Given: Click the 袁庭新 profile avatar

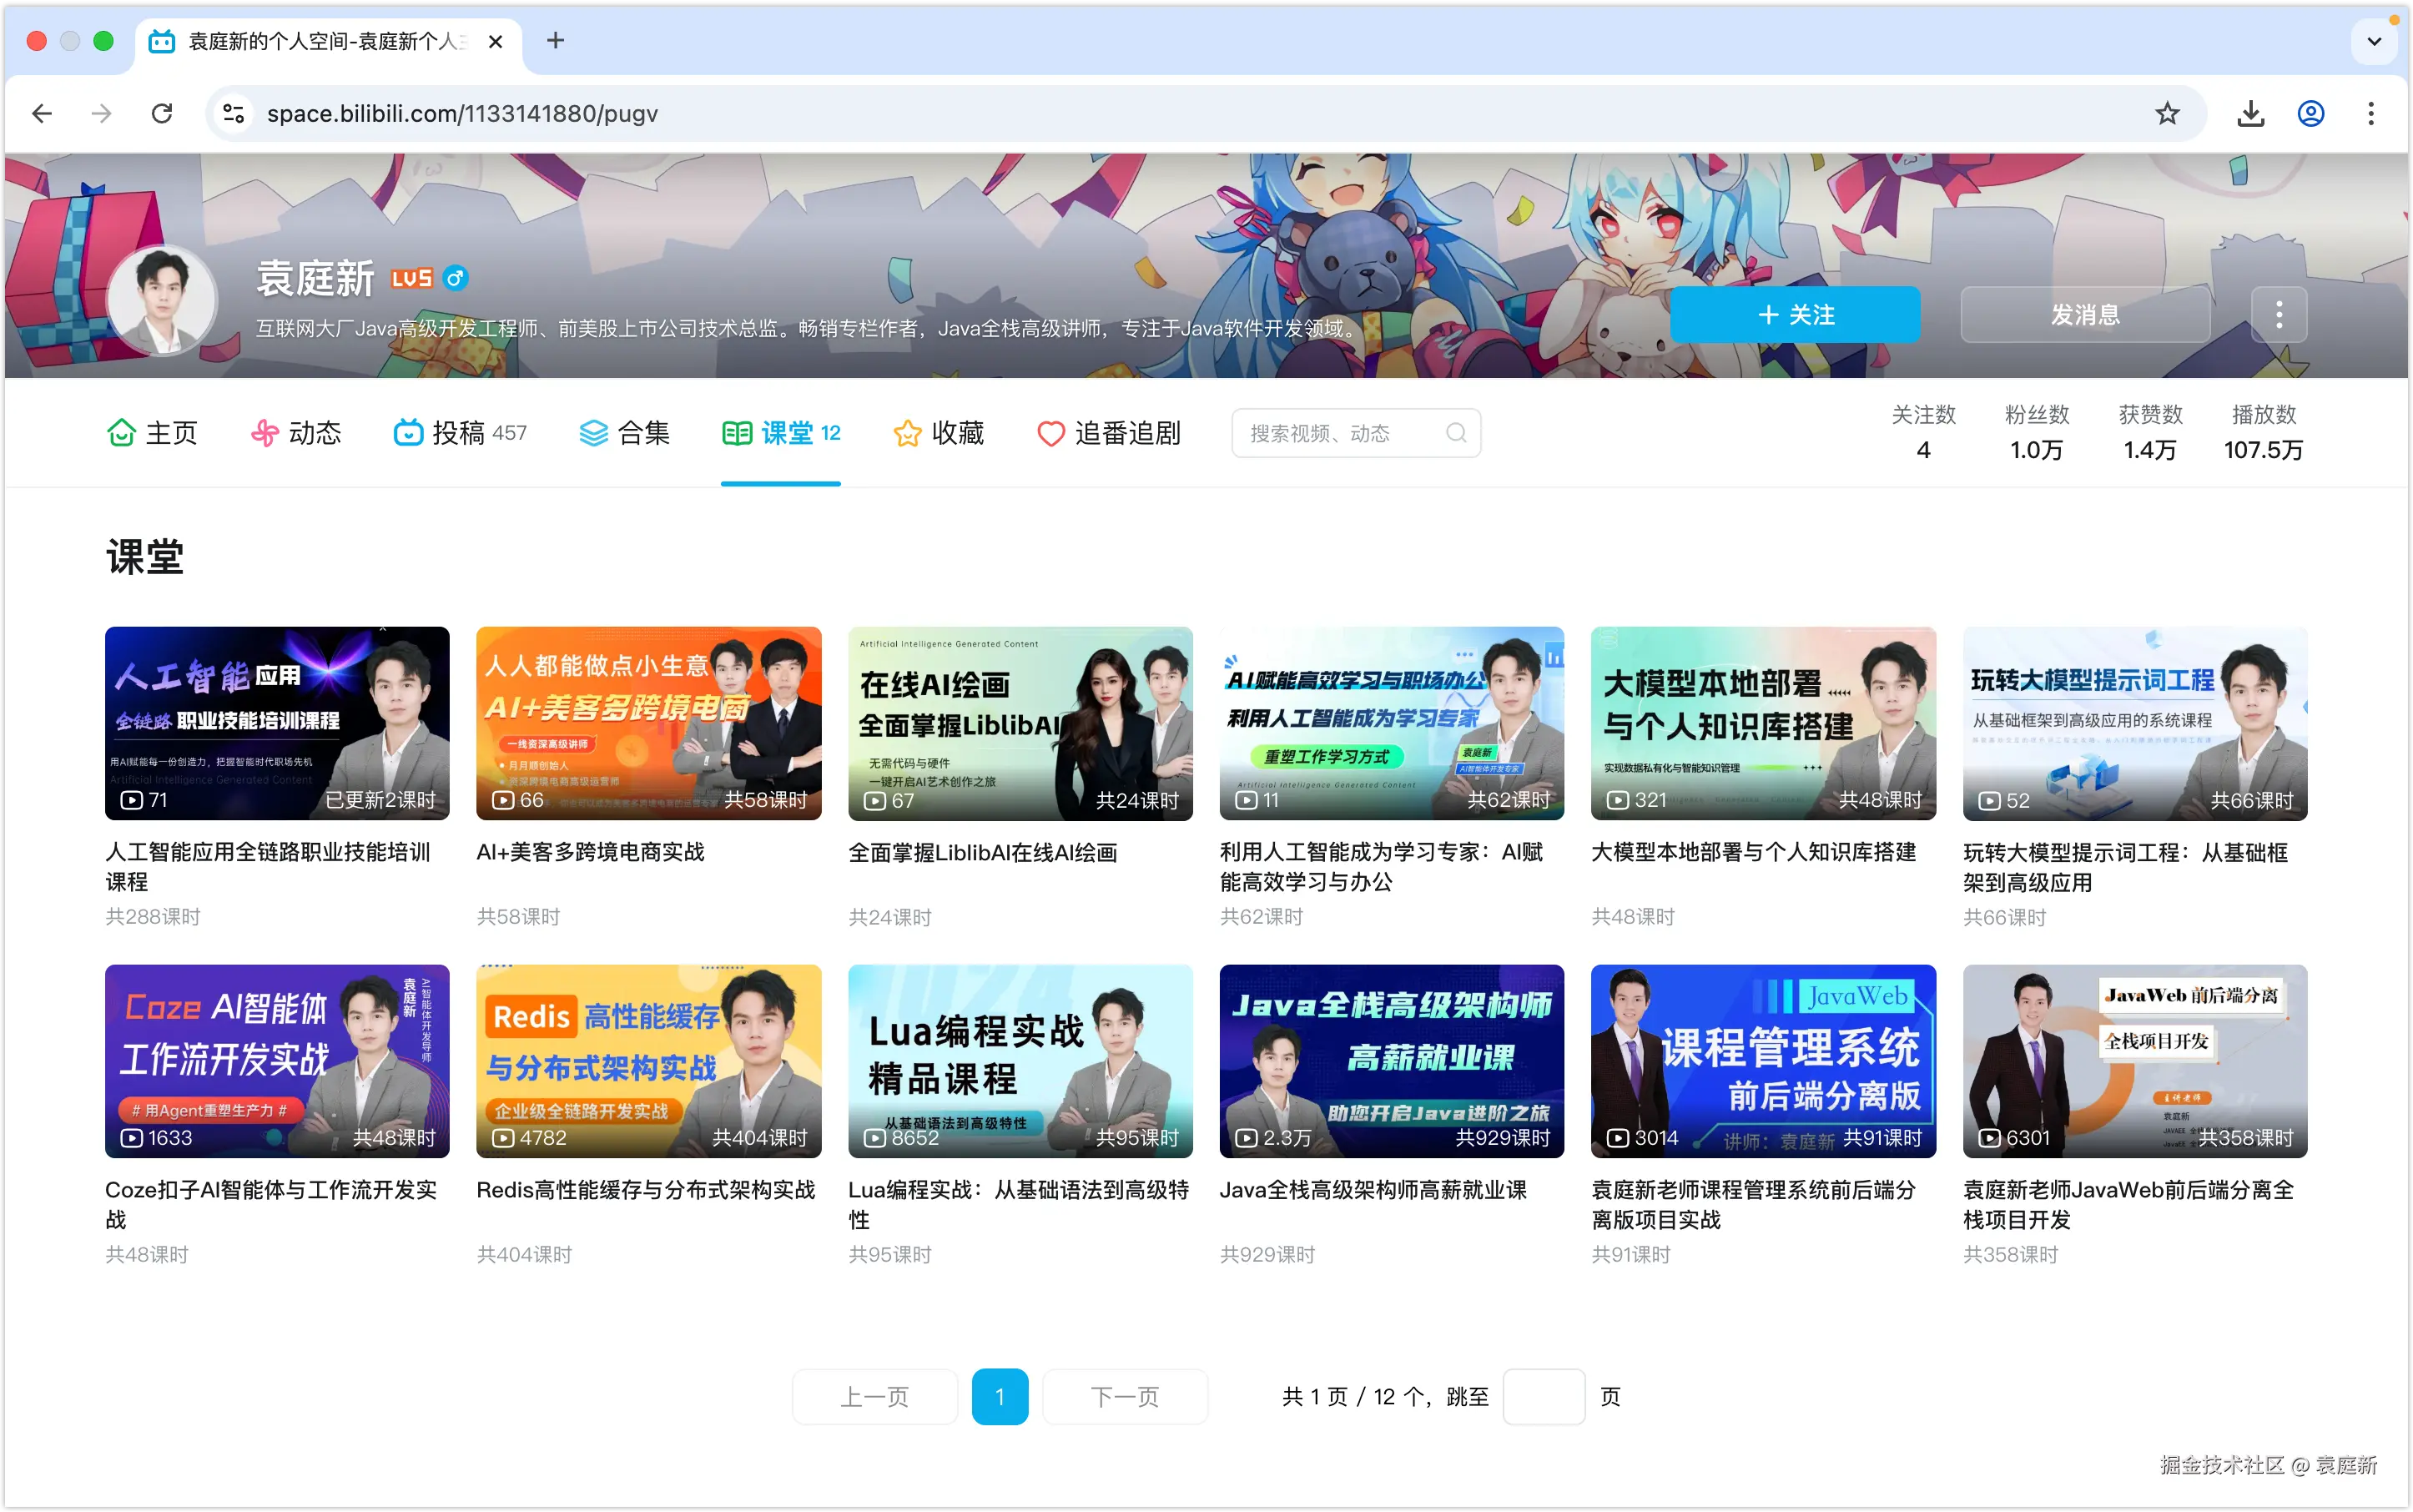Looking at the screenshot, I should (163, 300).
